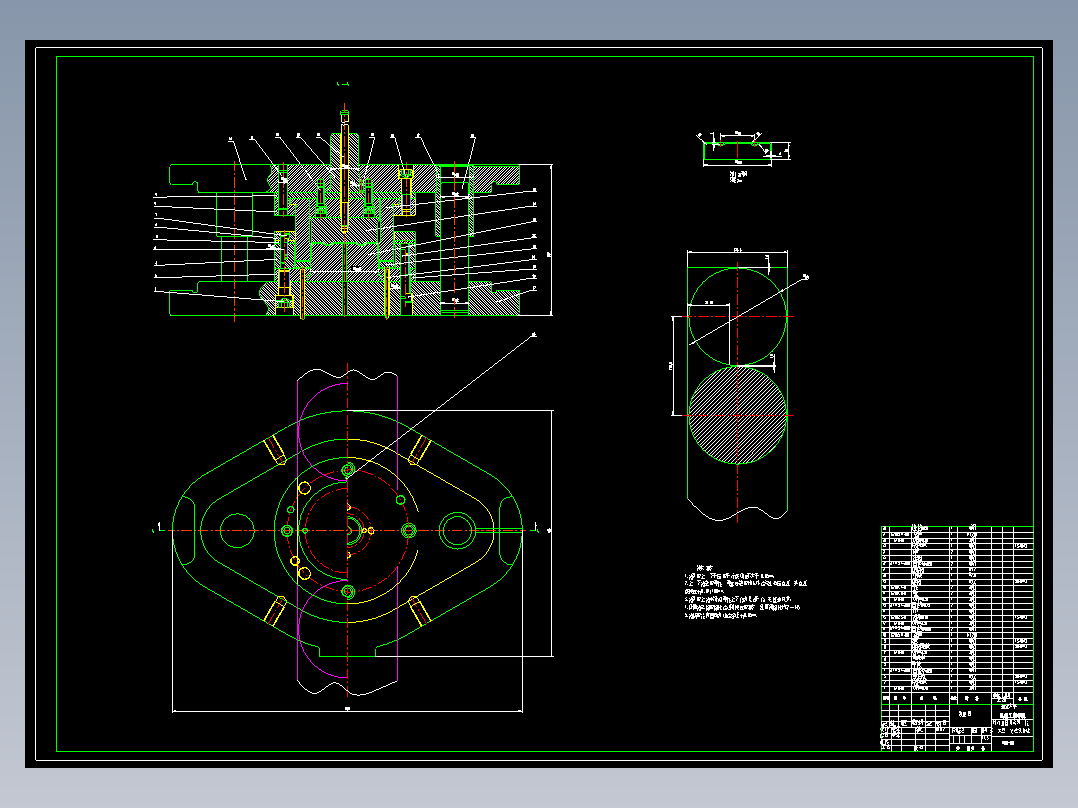Click the upper-left yellow slanted screw in plan view
1078x808 pixels.
tap(275, 450)
